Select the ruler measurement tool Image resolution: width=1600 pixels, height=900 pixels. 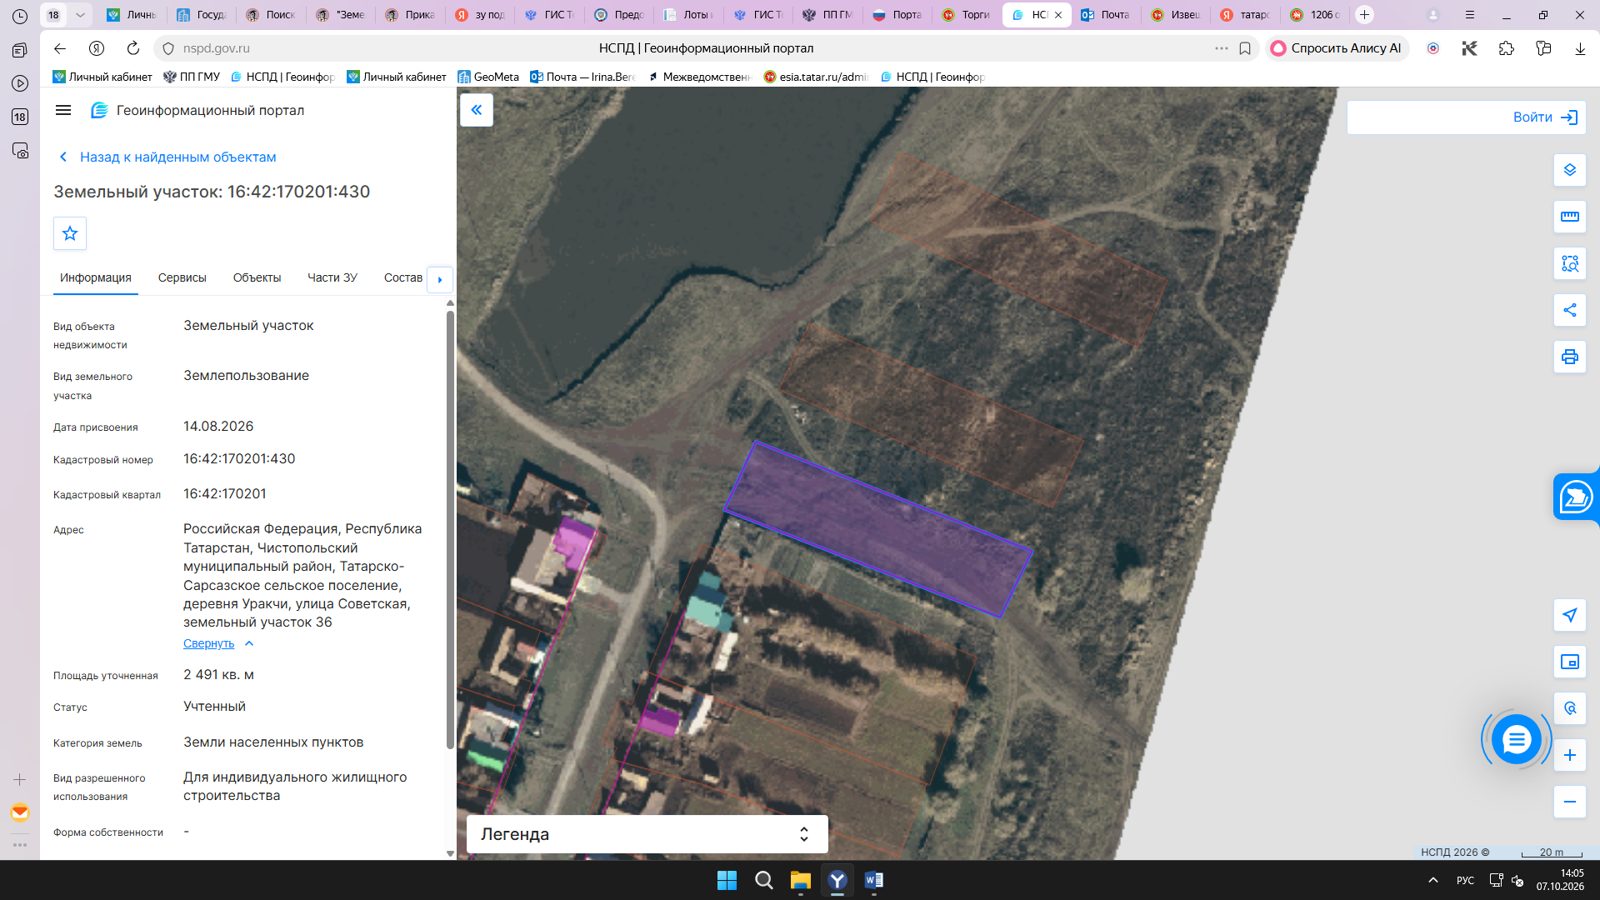pyautogui.click(x=1570, y=217)
